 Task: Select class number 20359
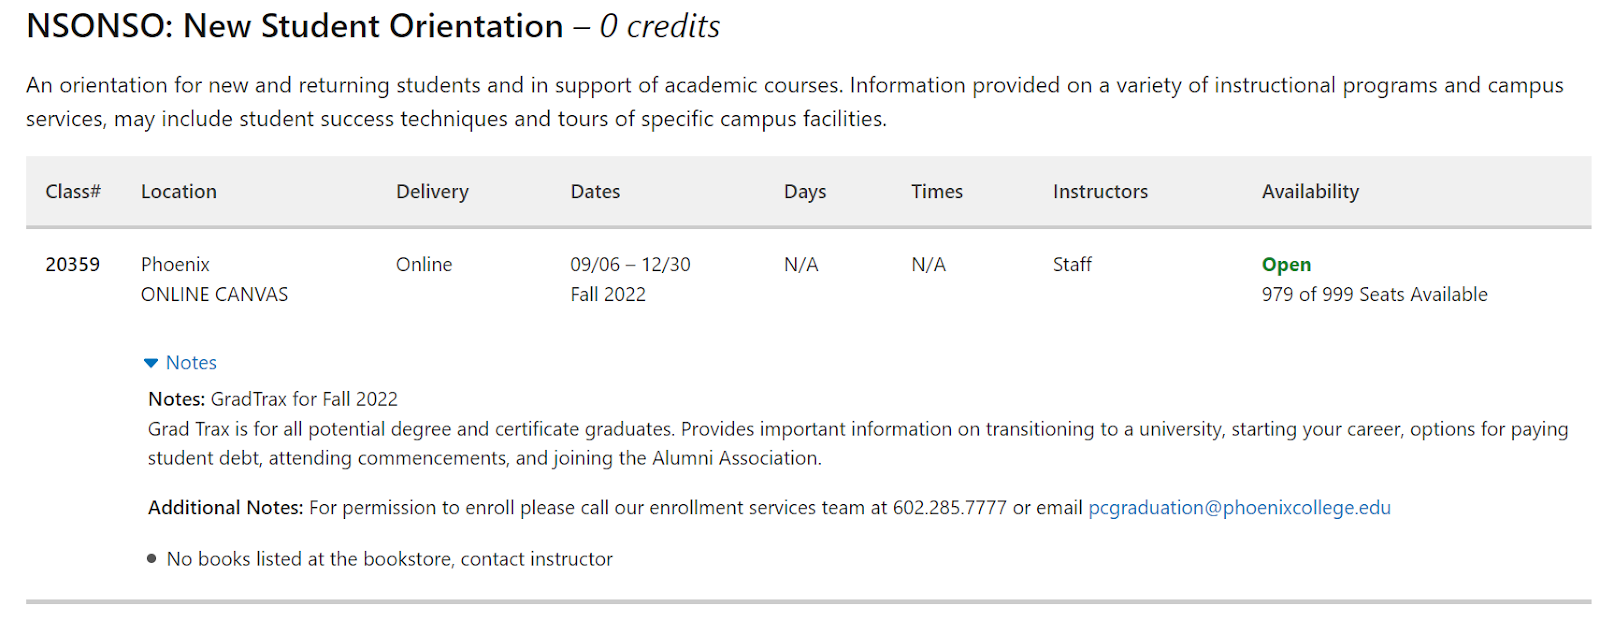73,265
